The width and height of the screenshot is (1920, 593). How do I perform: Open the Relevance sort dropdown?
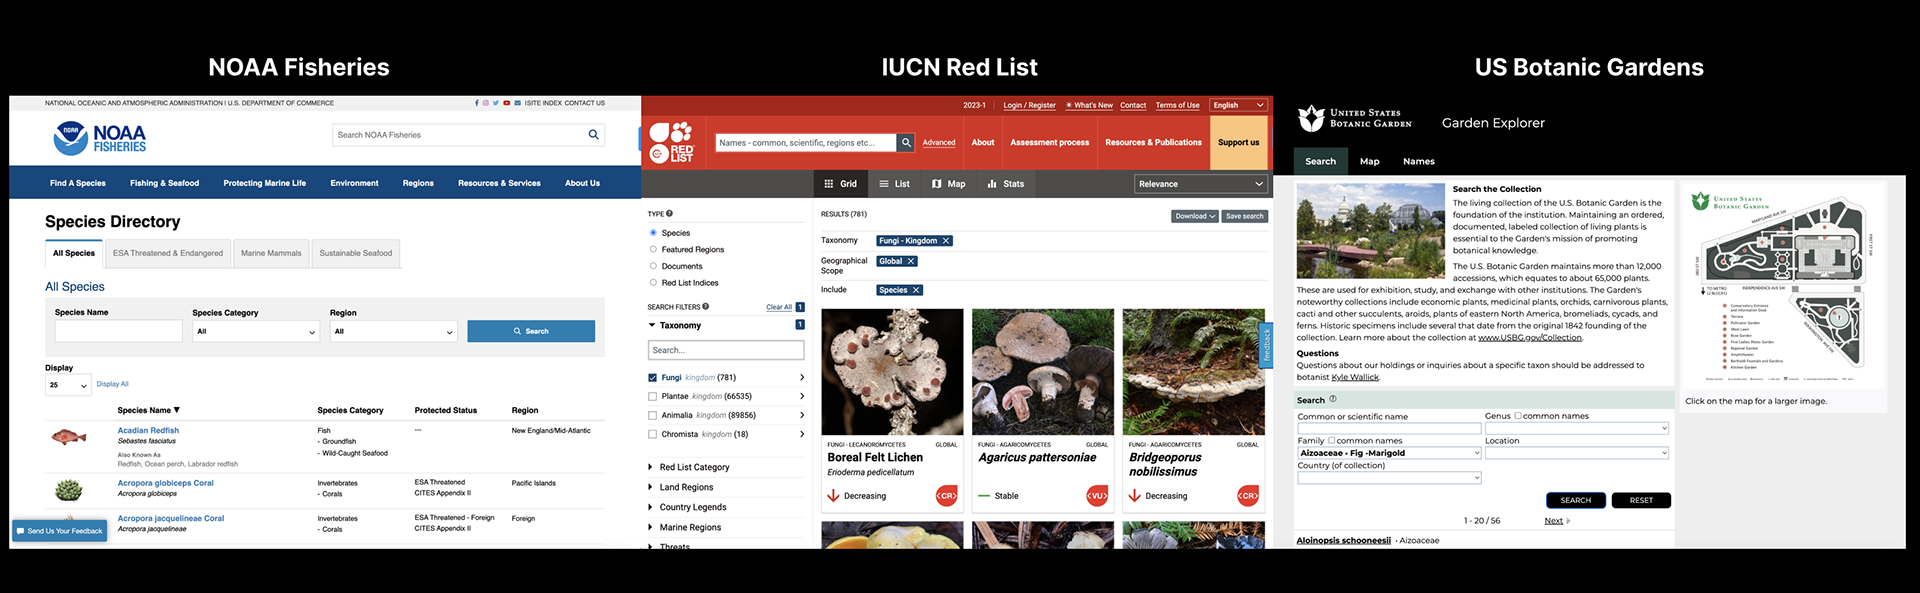[1201, 184]
